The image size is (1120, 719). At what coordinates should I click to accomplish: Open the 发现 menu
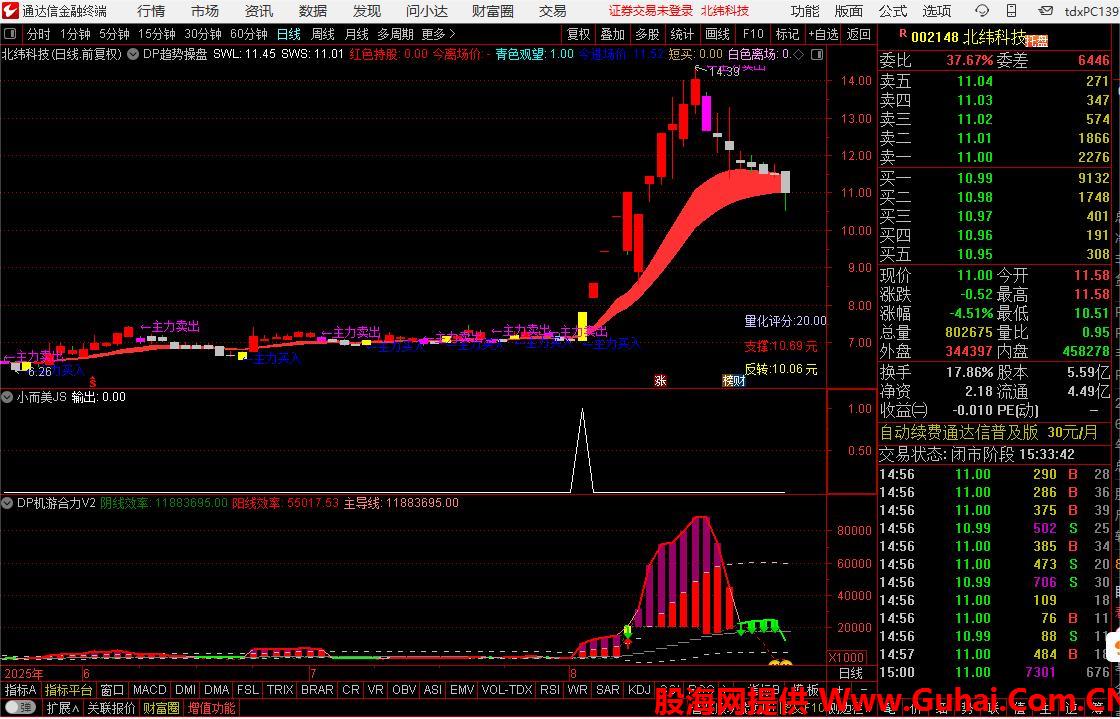[367, 11]
